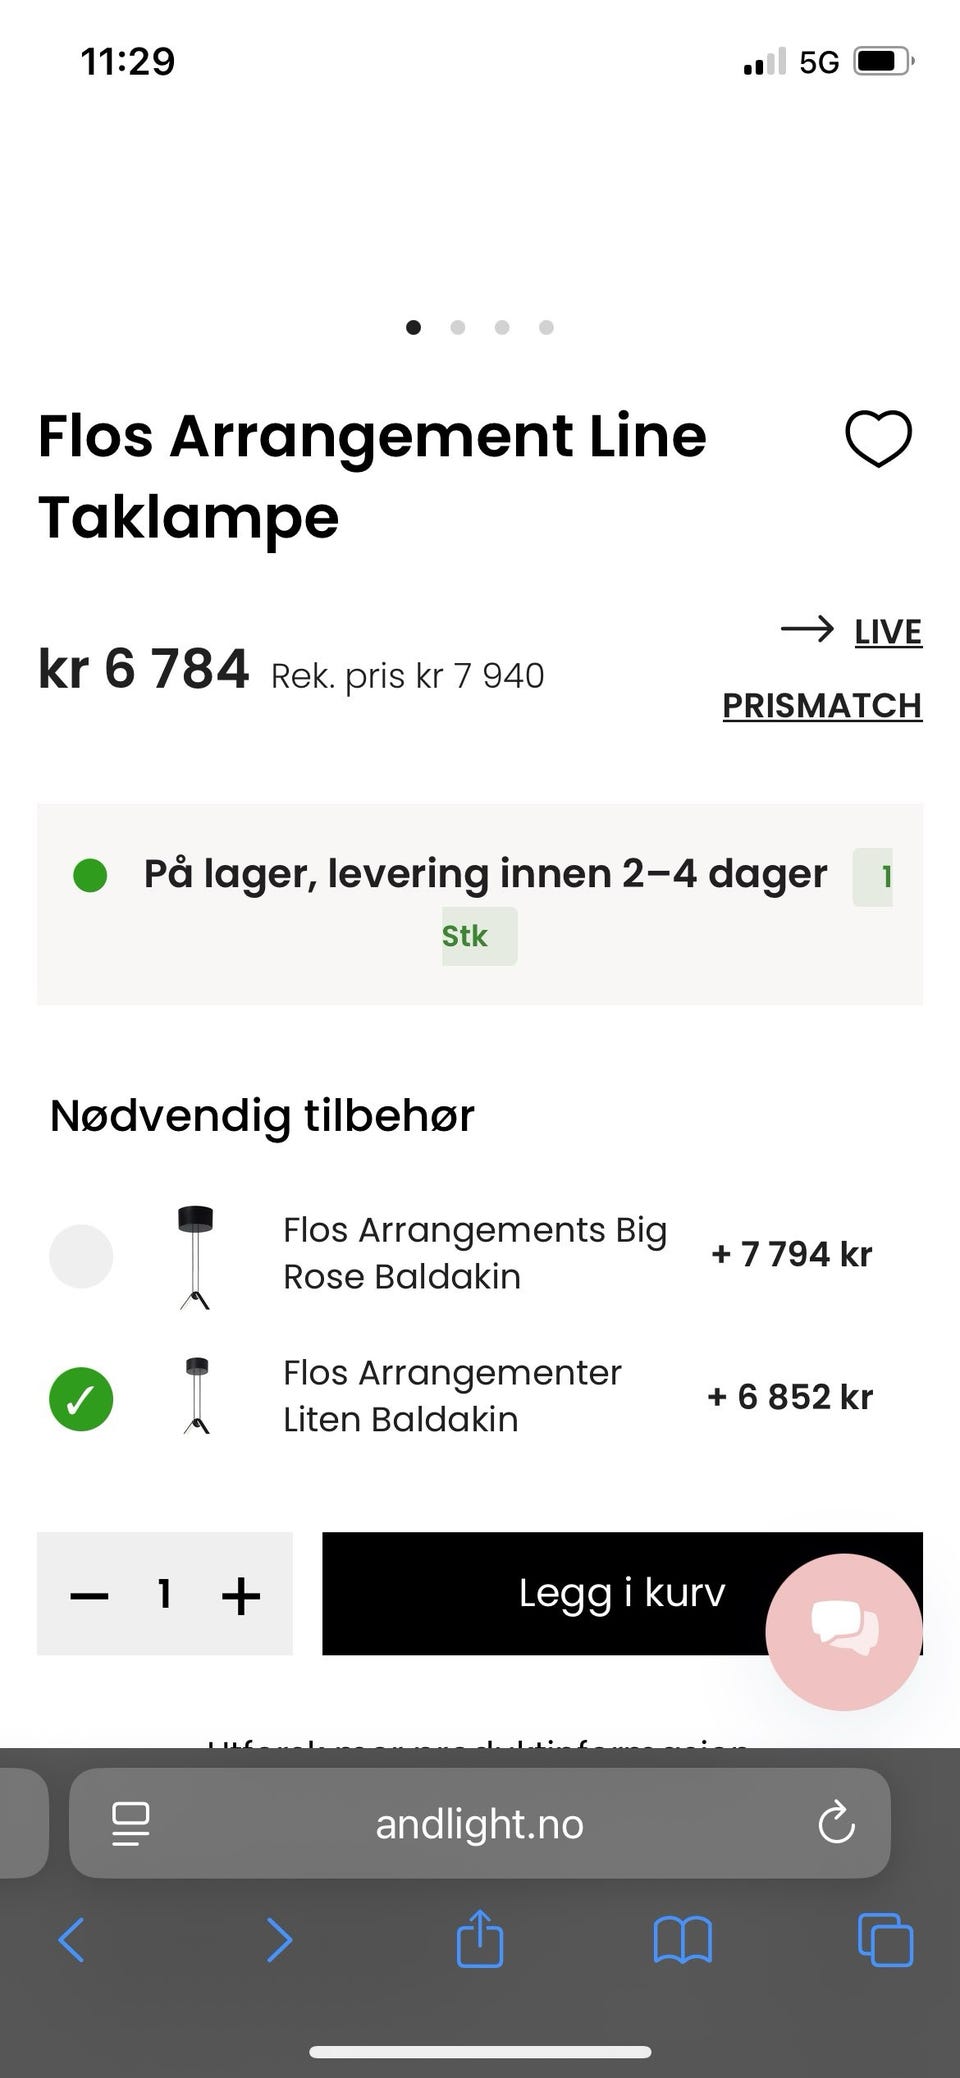Jump to fourth image carousel dot
Viewport: 960px width, 2078px height.
(546, 327)
